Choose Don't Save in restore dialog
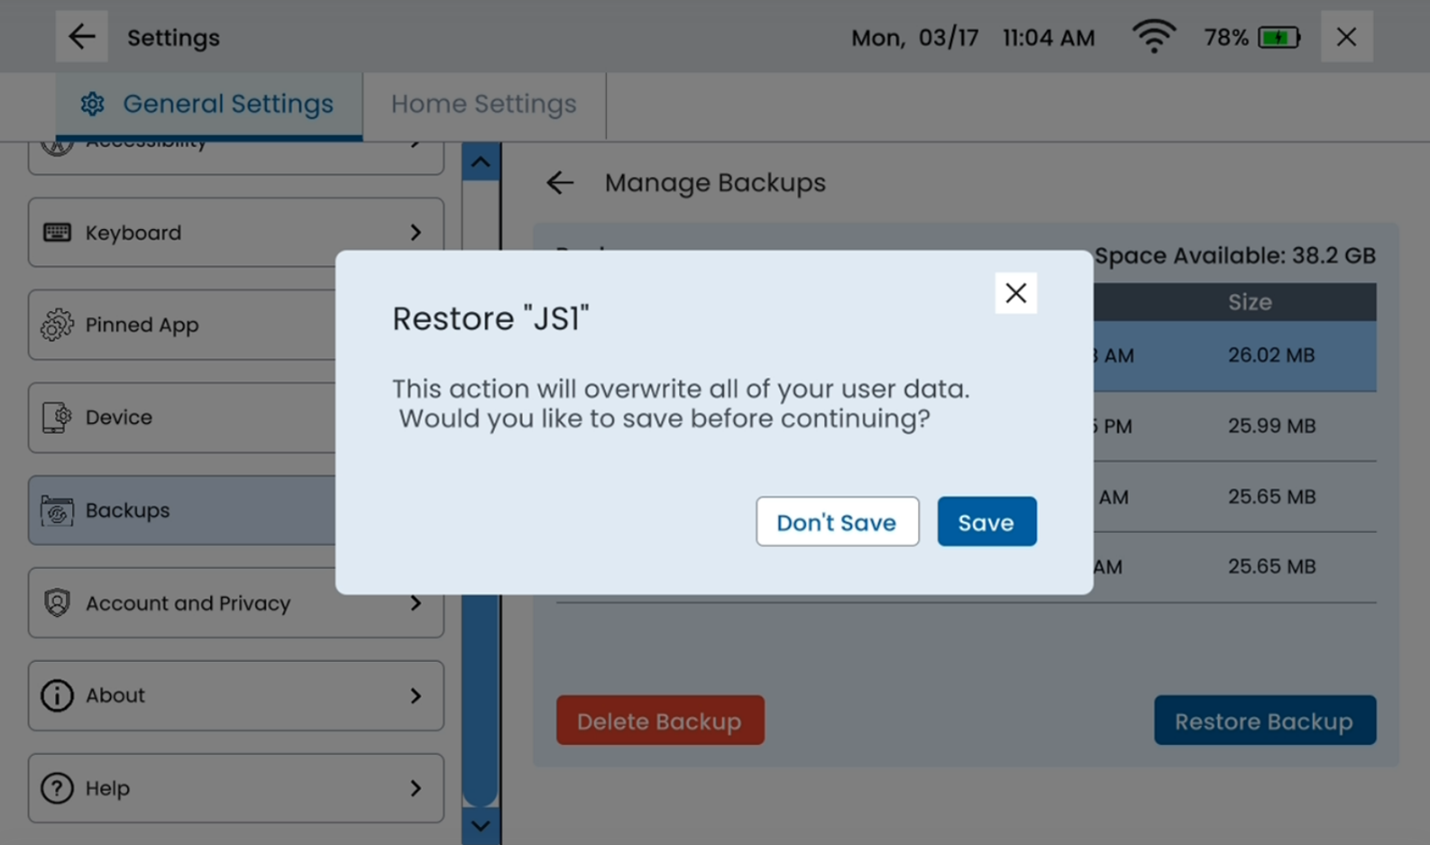Screen dimensions: 1430x845 coord(837,522)
